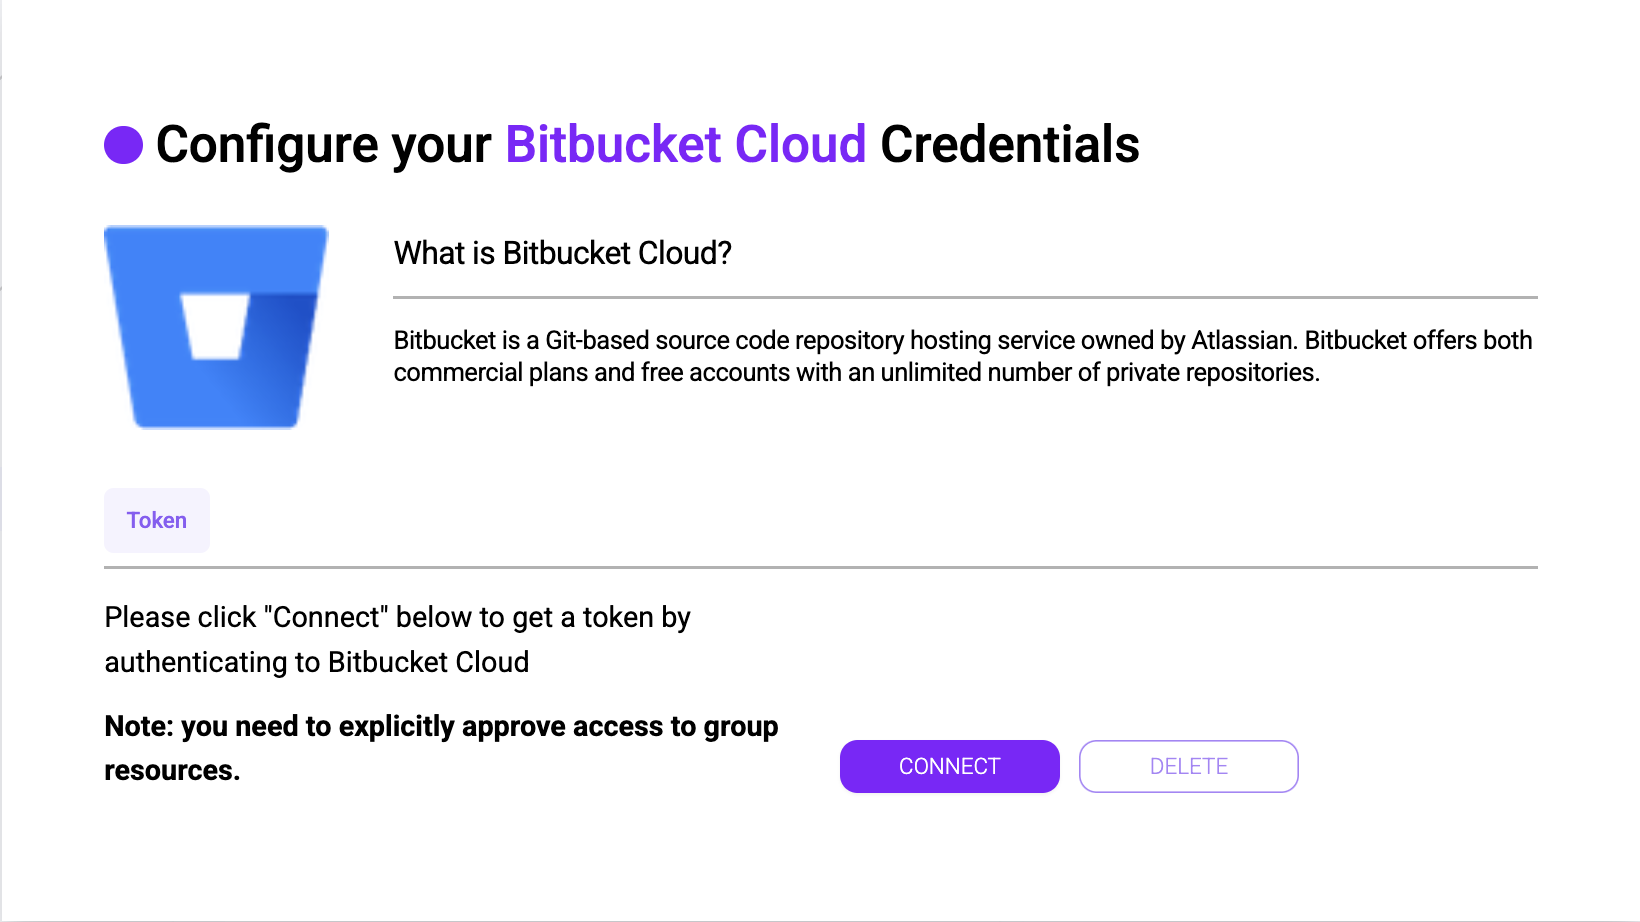This screenshot has height=922, width=1640.
Task: Select the Token tab
Action: point(157,520)
